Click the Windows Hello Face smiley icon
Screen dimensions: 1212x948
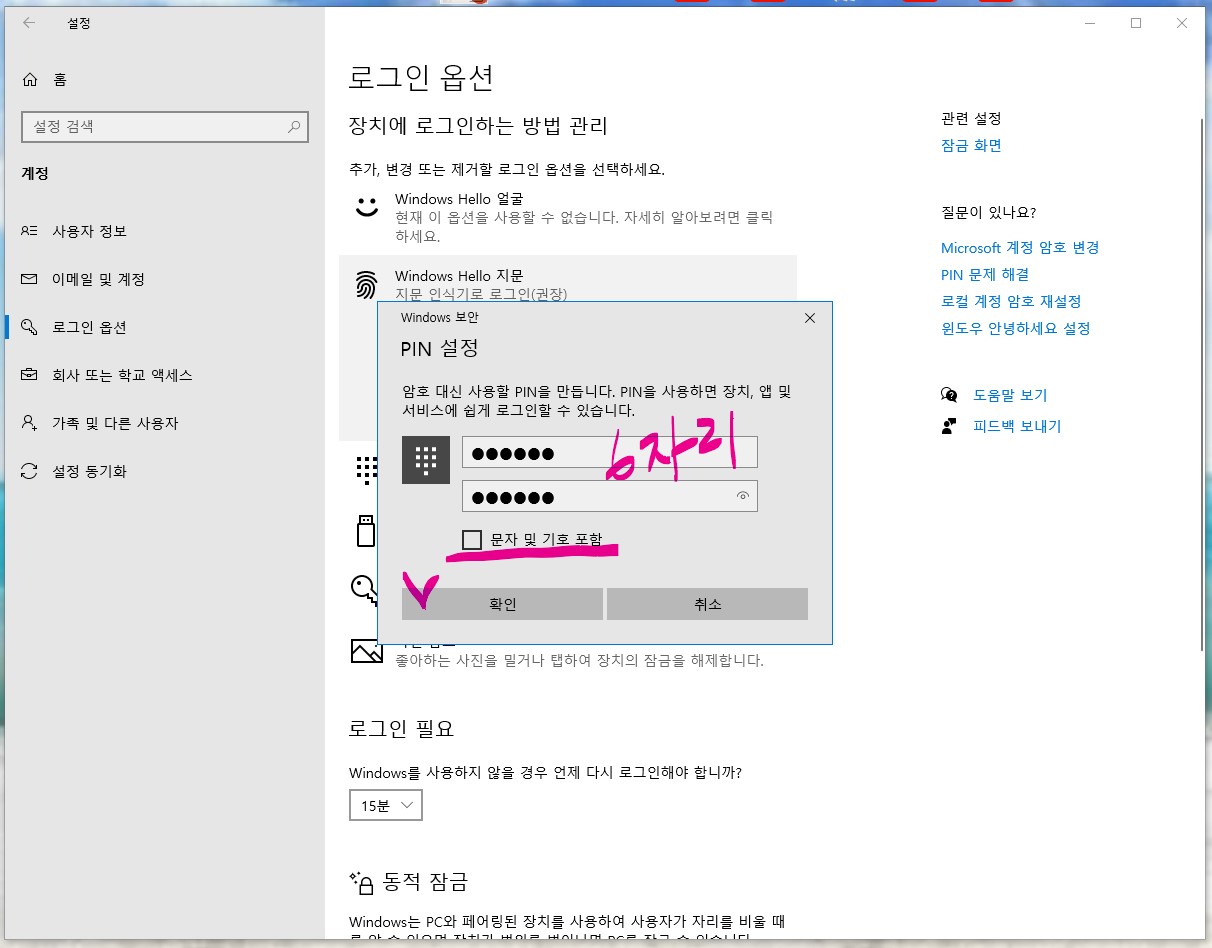coord(367,207)
